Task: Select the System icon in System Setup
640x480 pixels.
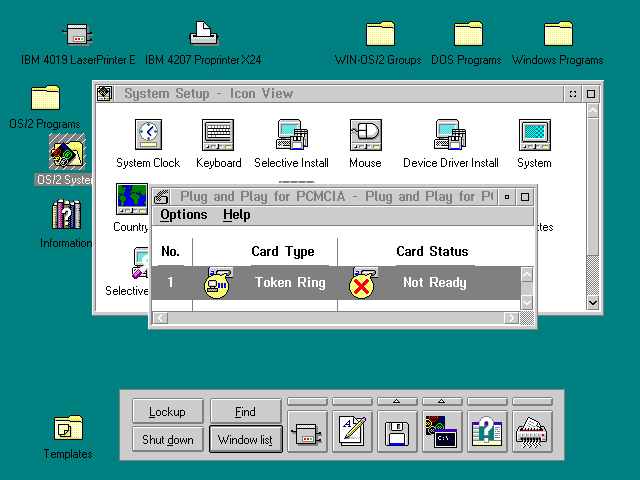Action: [x=535, y=135]
